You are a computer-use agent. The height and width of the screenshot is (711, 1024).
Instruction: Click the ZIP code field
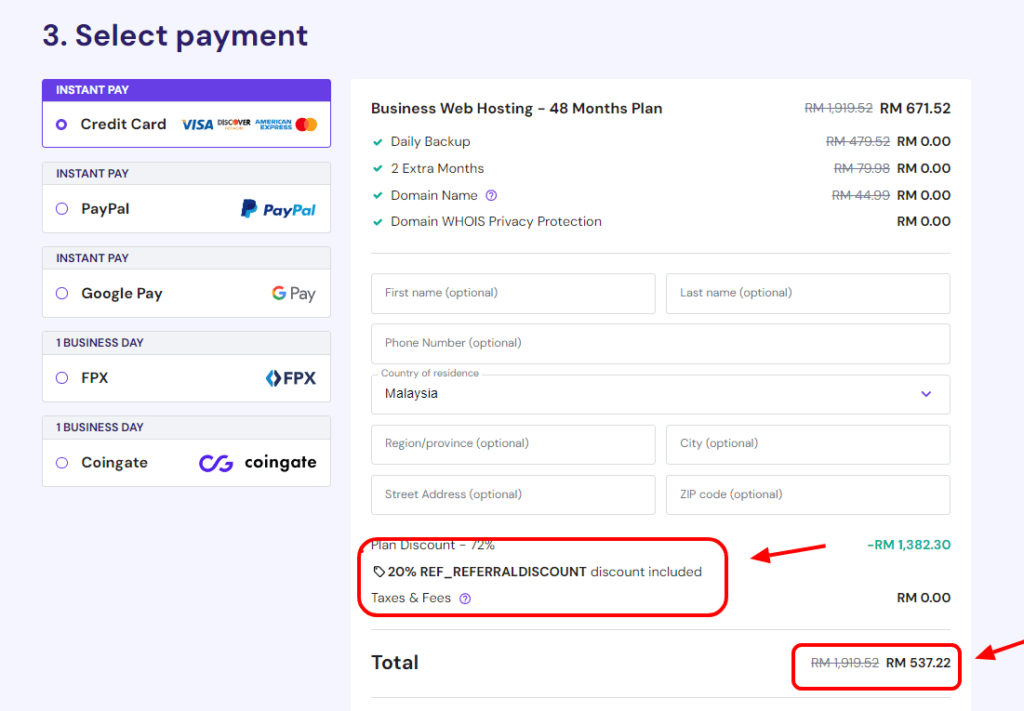807,494
